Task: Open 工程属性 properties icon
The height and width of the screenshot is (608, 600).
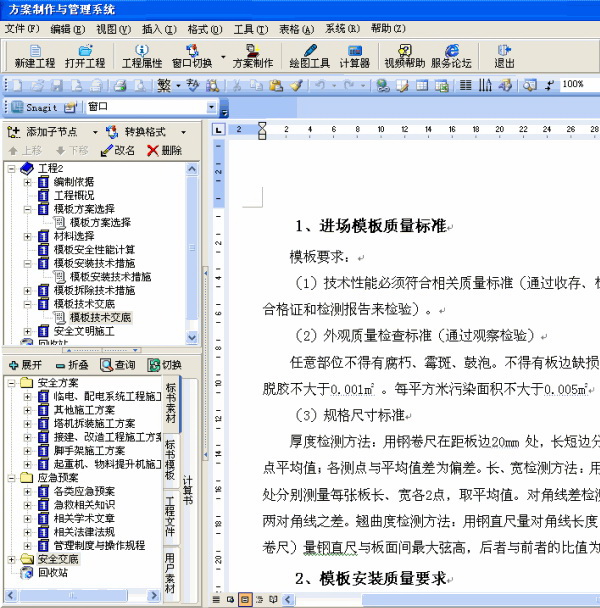Action: click(142, 57)
